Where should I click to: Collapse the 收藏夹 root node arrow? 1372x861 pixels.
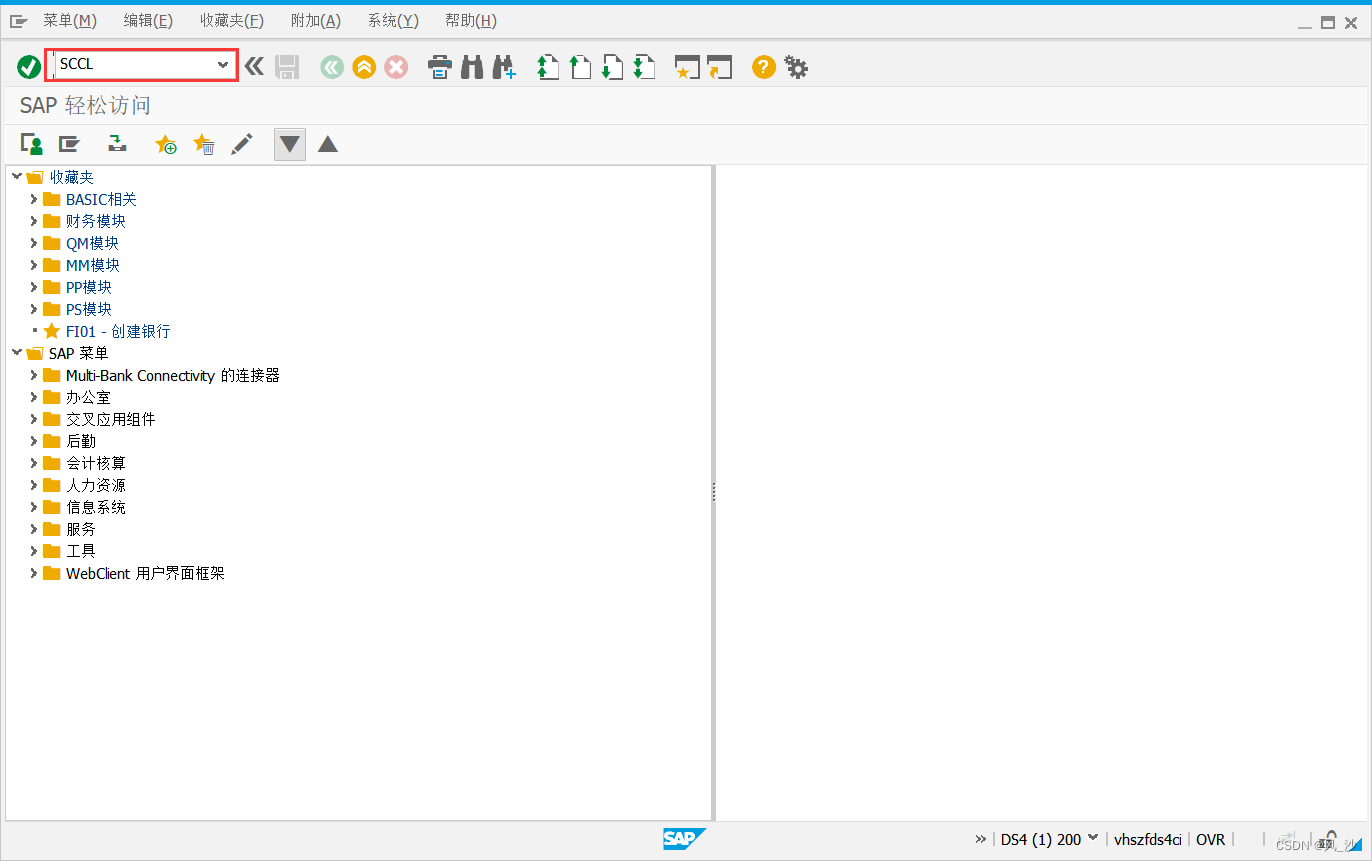[x=16, y=177]
